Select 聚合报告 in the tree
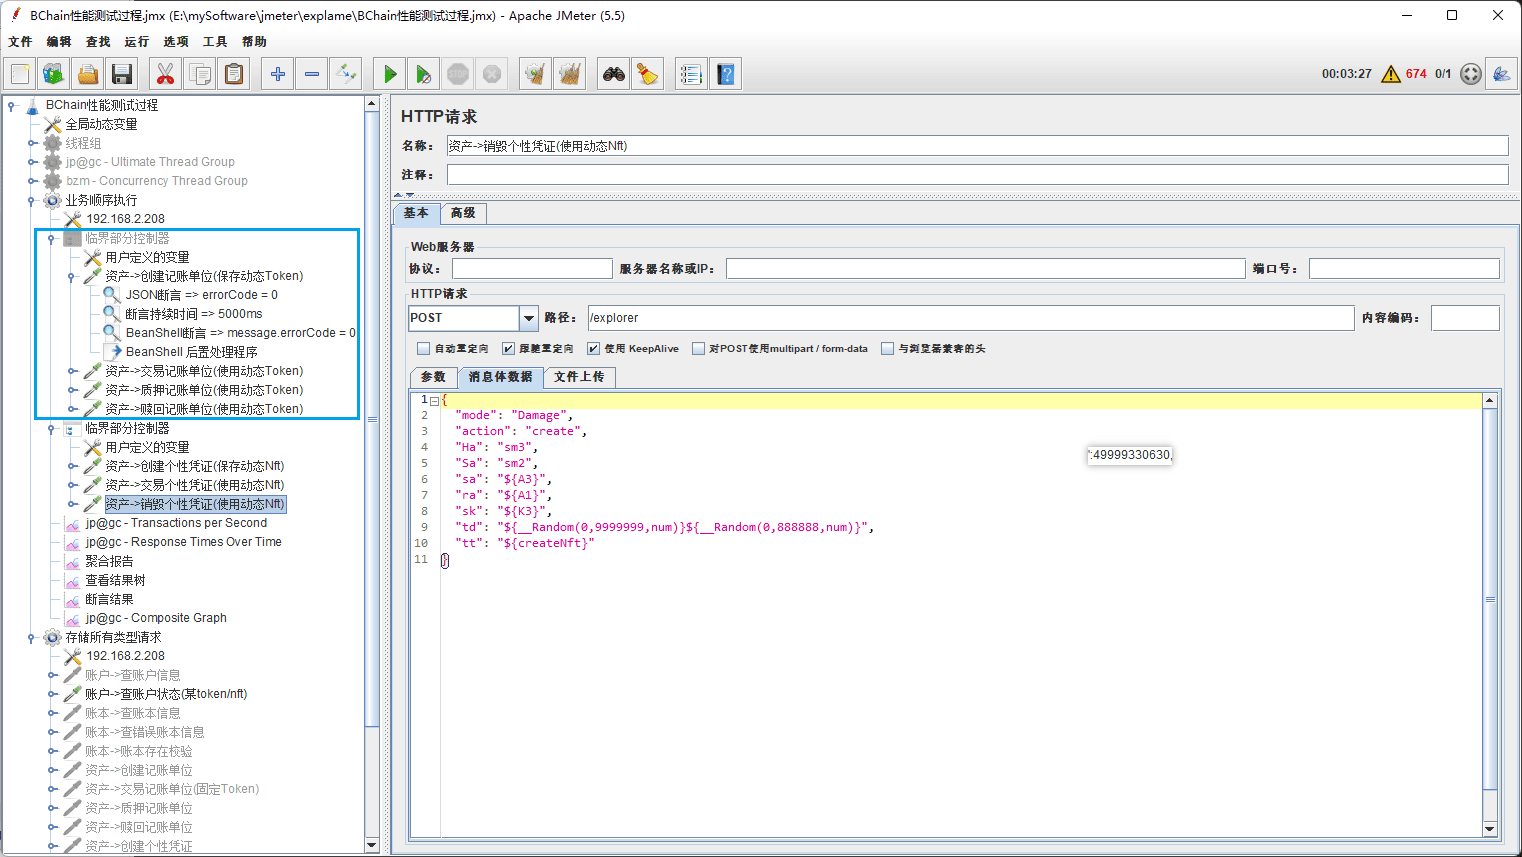This screenshot has width=1522, height=857. point(109,561)
